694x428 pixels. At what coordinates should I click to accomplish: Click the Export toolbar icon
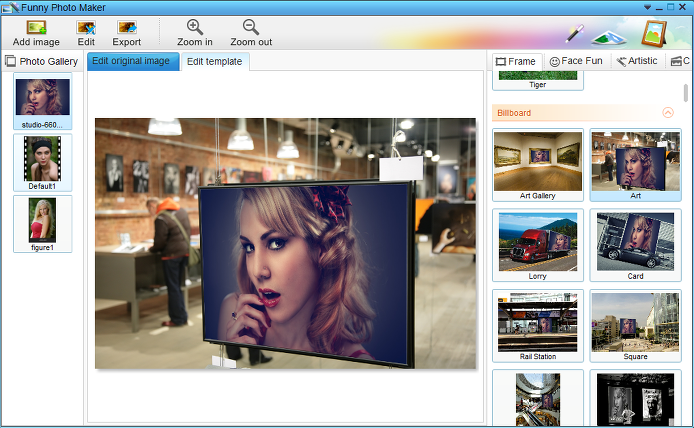tap(127, 28)
